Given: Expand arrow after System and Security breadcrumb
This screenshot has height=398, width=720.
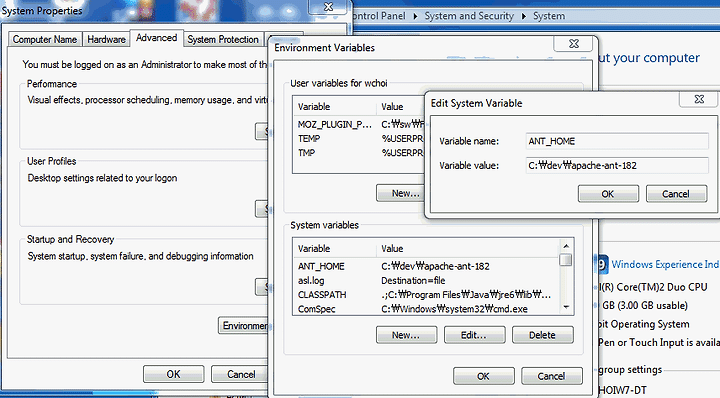Looking at the screenshot, I should pyautogui.click(x=523, y=16).
